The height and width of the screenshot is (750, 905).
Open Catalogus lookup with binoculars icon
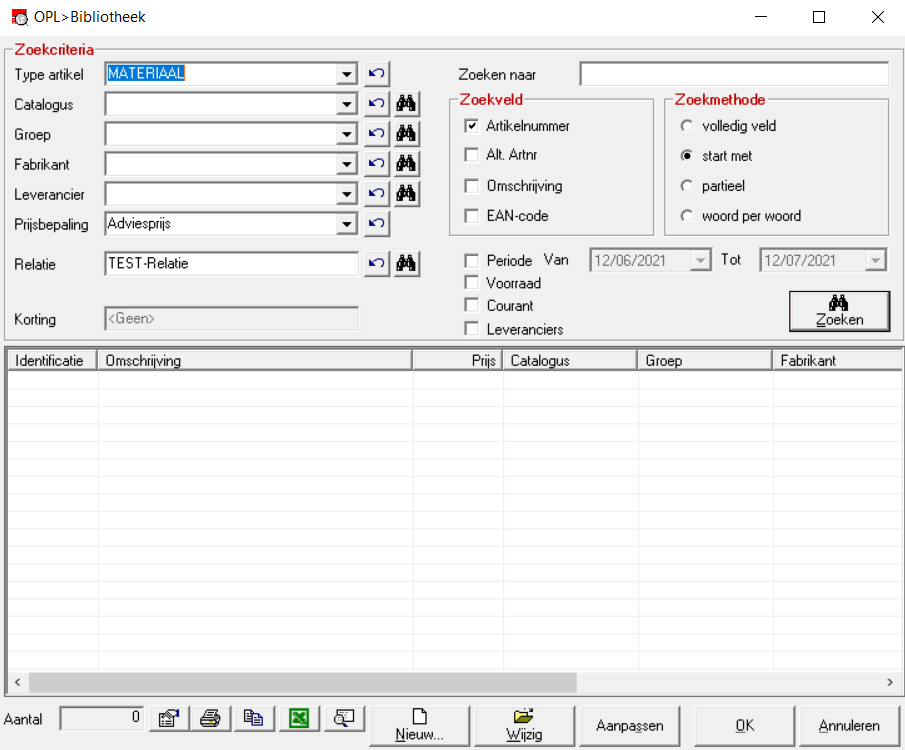click(406, 104)
